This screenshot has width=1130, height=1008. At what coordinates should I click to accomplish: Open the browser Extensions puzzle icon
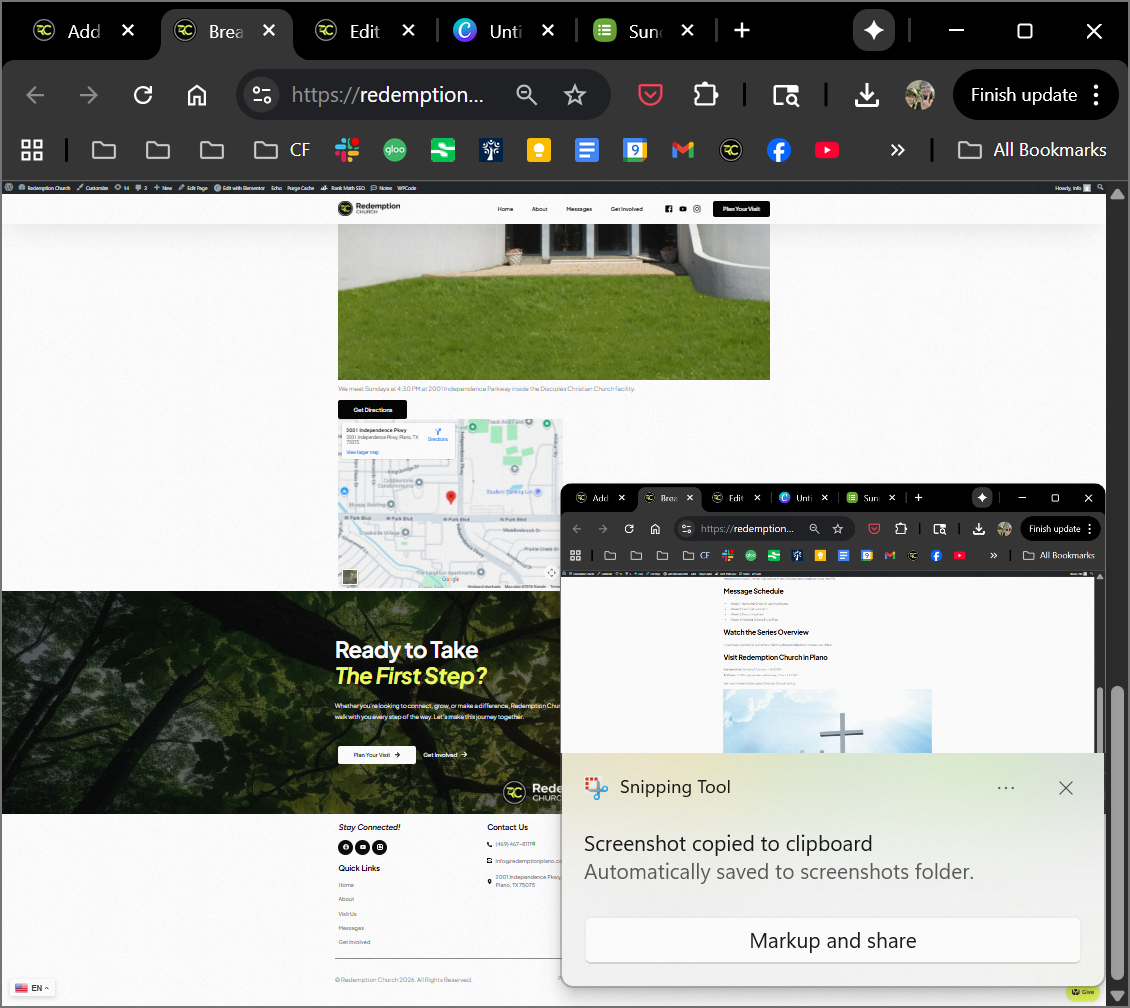point(706,95)
